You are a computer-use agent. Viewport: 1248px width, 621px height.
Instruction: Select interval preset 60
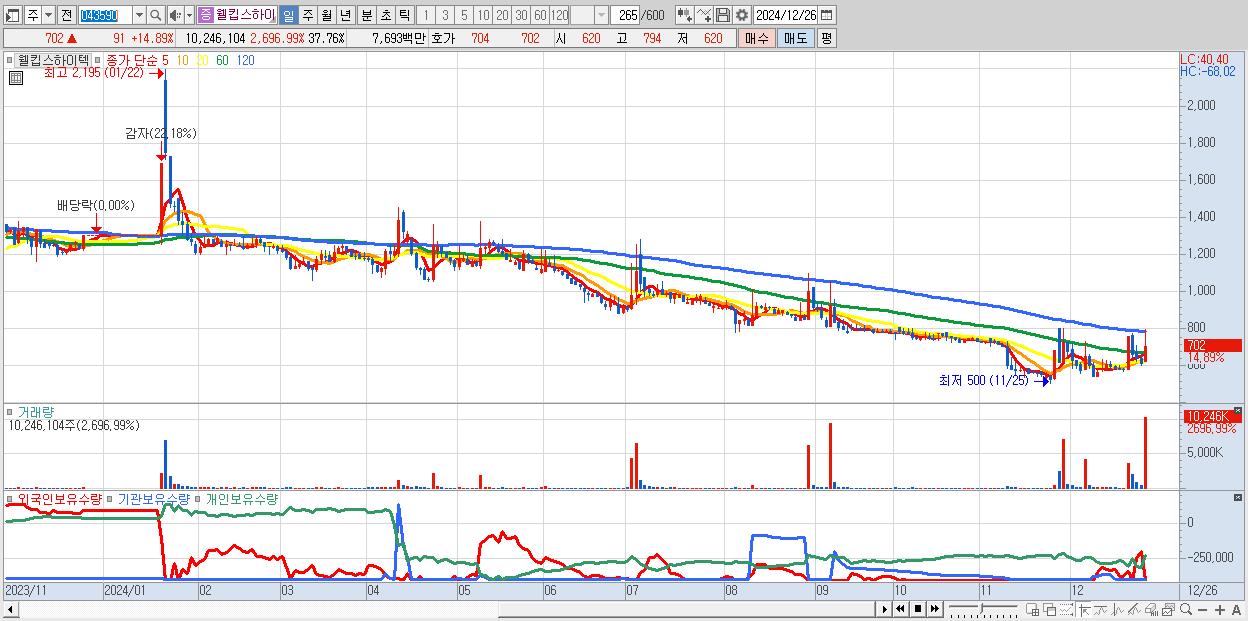click(540, 15)
